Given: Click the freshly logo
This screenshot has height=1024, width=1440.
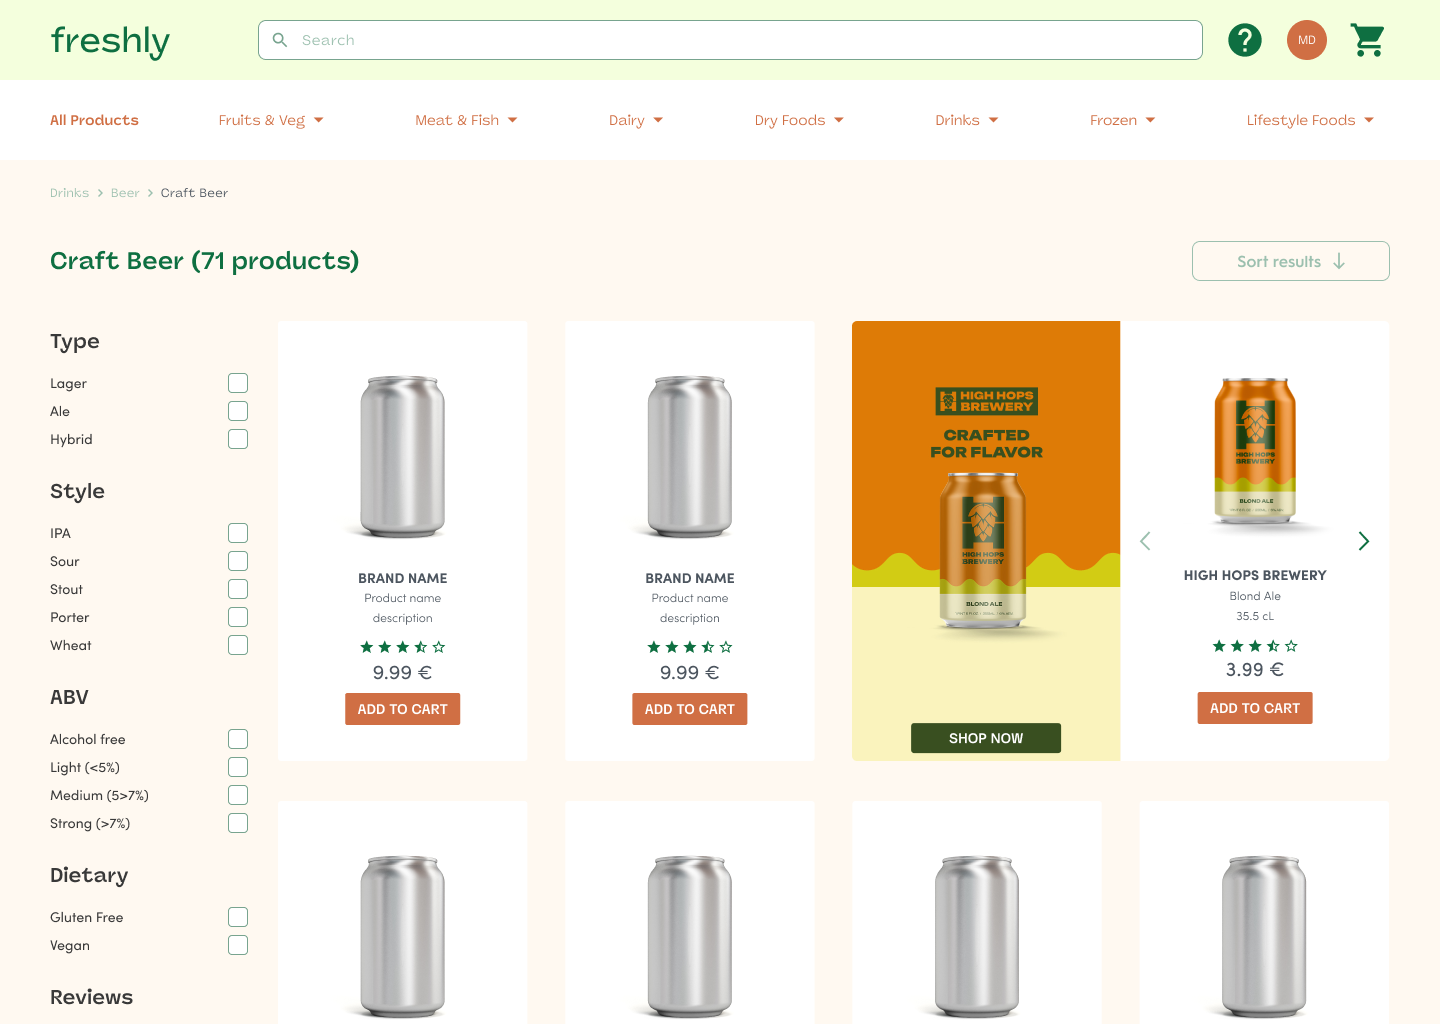Looking at the screenshot, I should click(110, 40).
